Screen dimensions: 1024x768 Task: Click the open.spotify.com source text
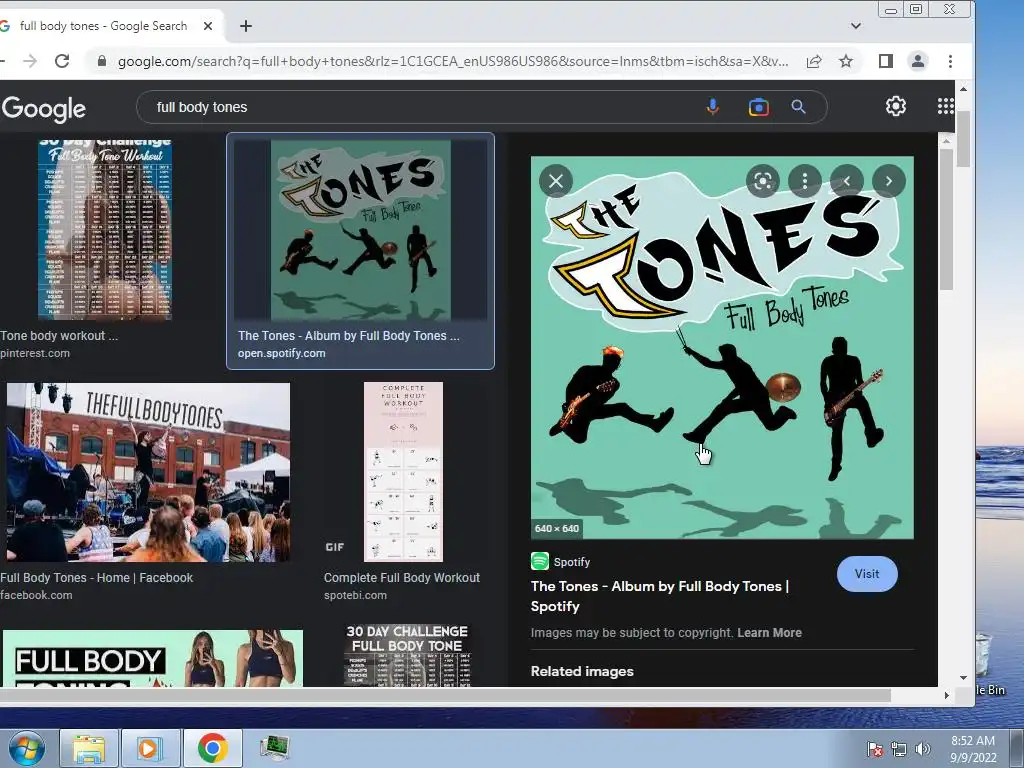point(281,353)
